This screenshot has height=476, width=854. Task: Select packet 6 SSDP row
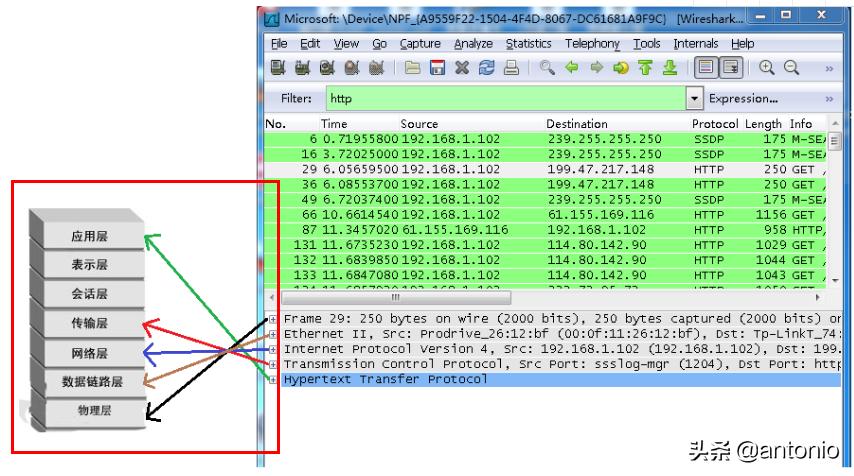click(546, 139)
